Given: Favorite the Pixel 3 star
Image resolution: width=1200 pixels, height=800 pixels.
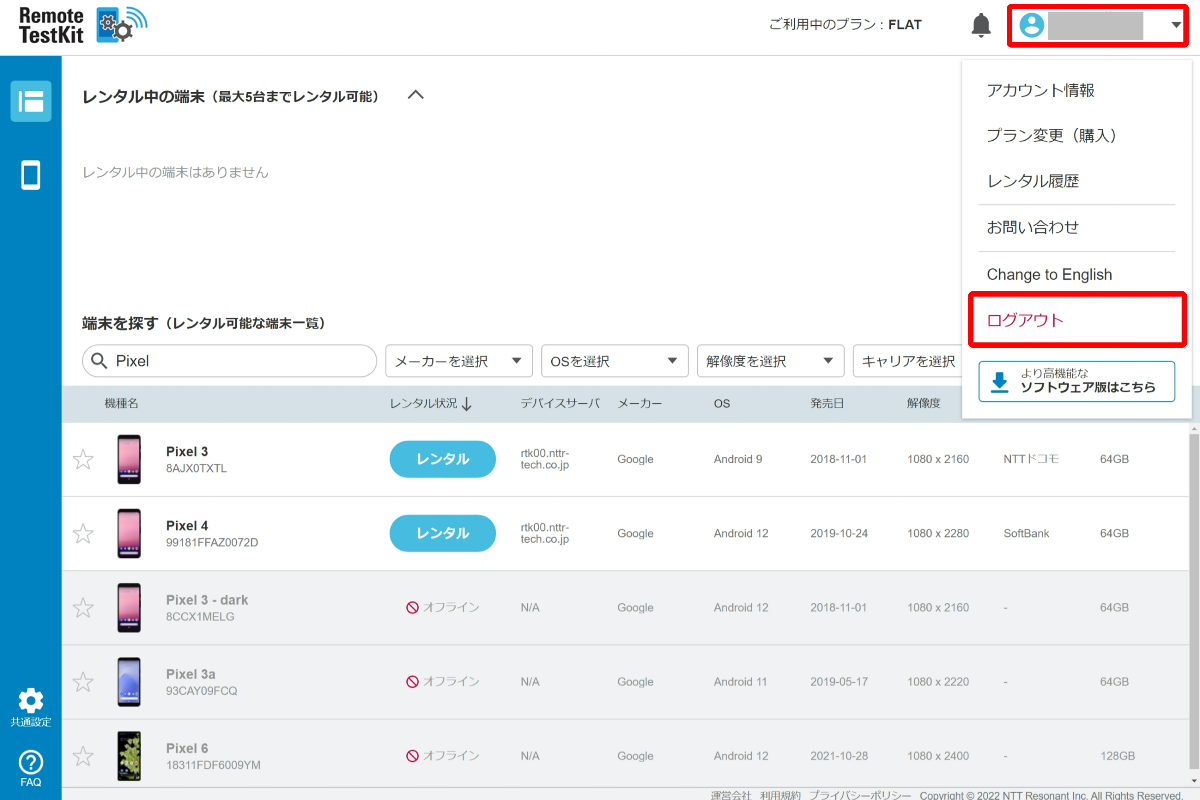Looking at the screenshot, I should (83, 460).
